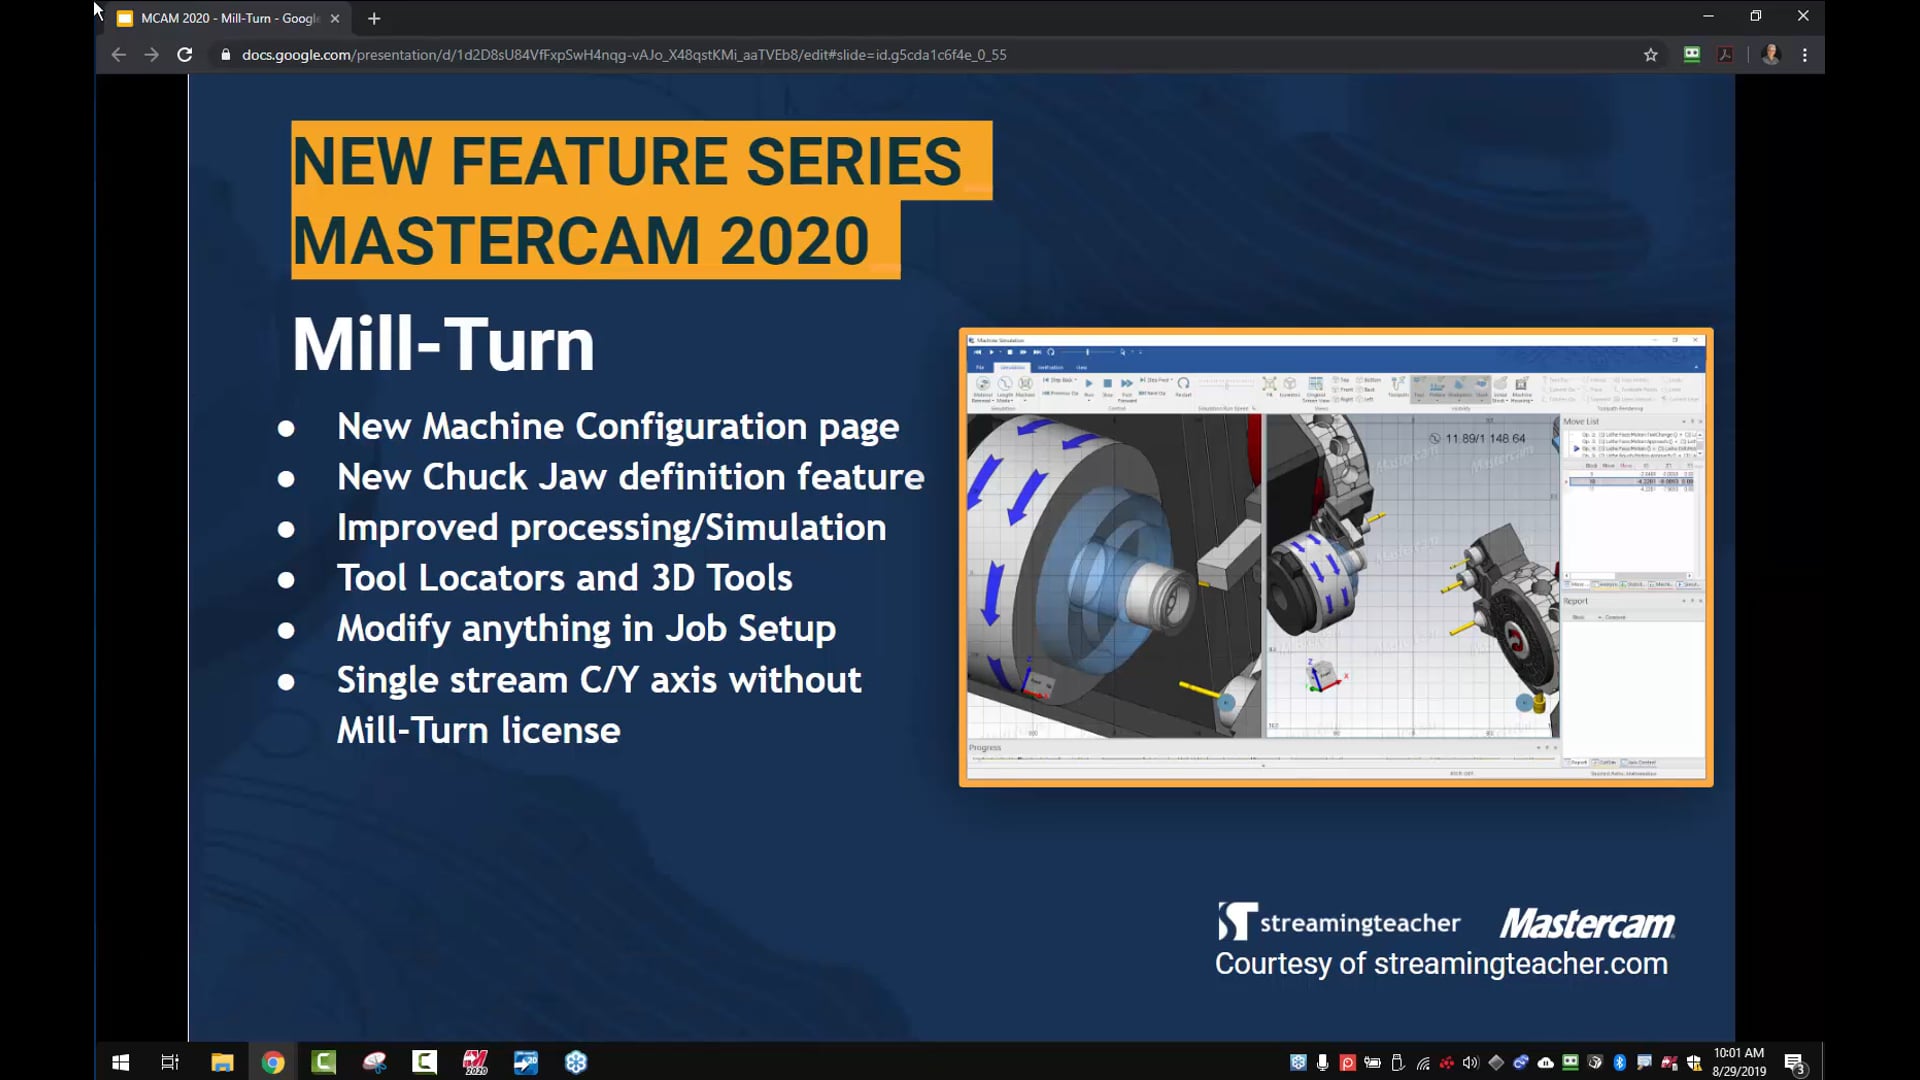Viewport: 1920px width, 1080px height.
Task: Open the Adobe Acrobat PDF extension icon
Action: click(1725, 55)
